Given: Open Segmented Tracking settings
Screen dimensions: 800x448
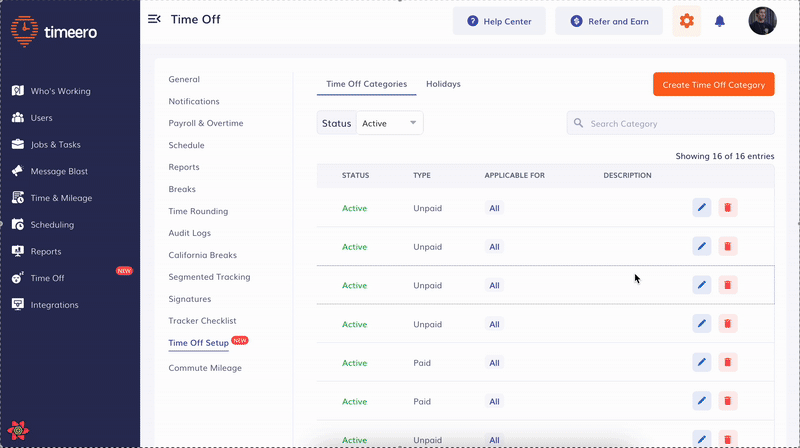Looking at the screenshot, I should (209, 277).
